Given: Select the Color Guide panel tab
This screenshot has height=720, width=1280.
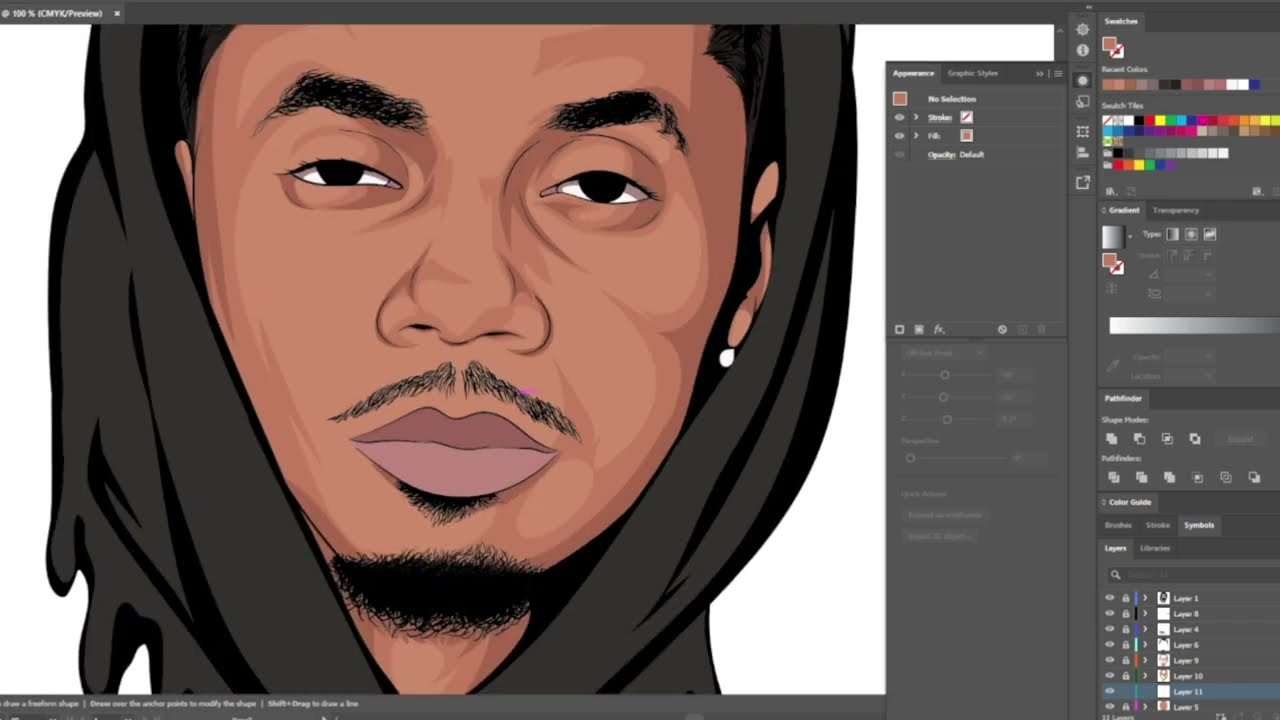Looking at the screenshot, I should (1129, 502).
